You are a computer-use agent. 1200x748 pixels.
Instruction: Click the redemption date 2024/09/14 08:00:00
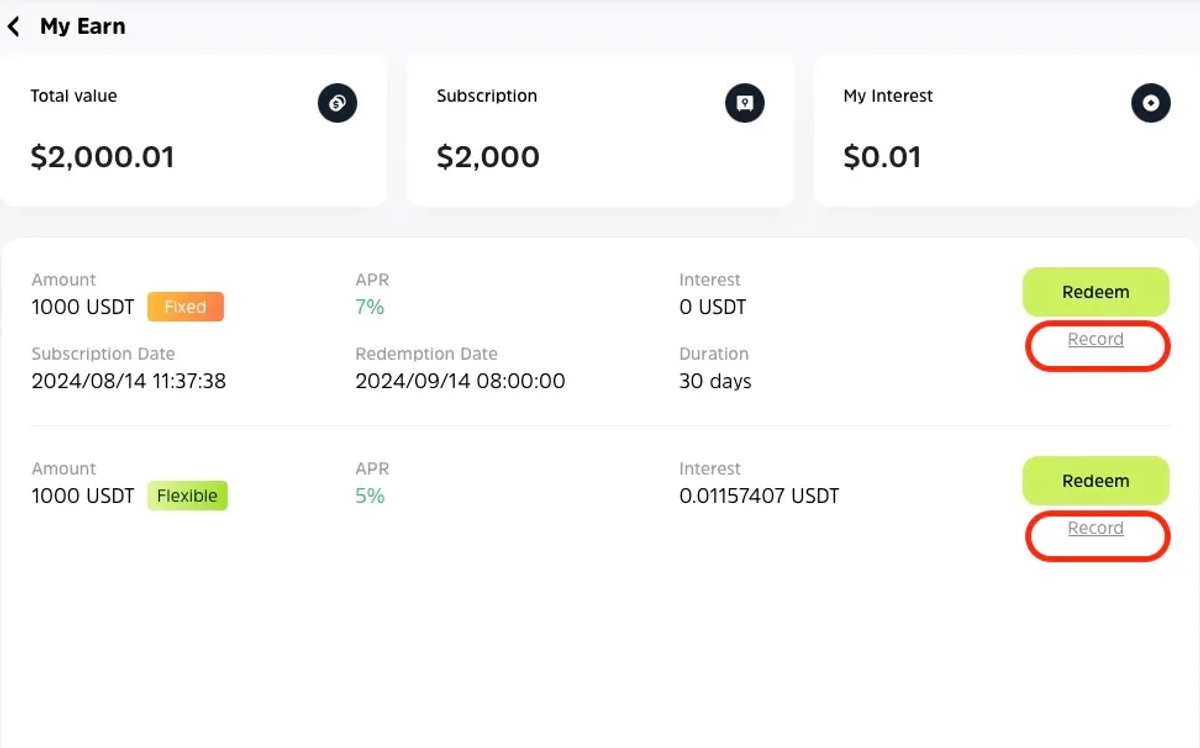click(x=460, y=381)
